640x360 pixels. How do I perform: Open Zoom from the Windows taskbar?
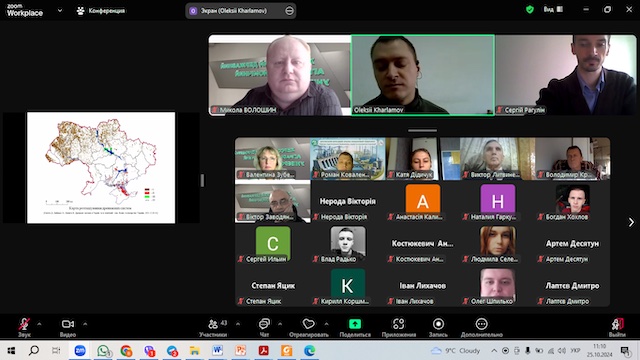80,350
